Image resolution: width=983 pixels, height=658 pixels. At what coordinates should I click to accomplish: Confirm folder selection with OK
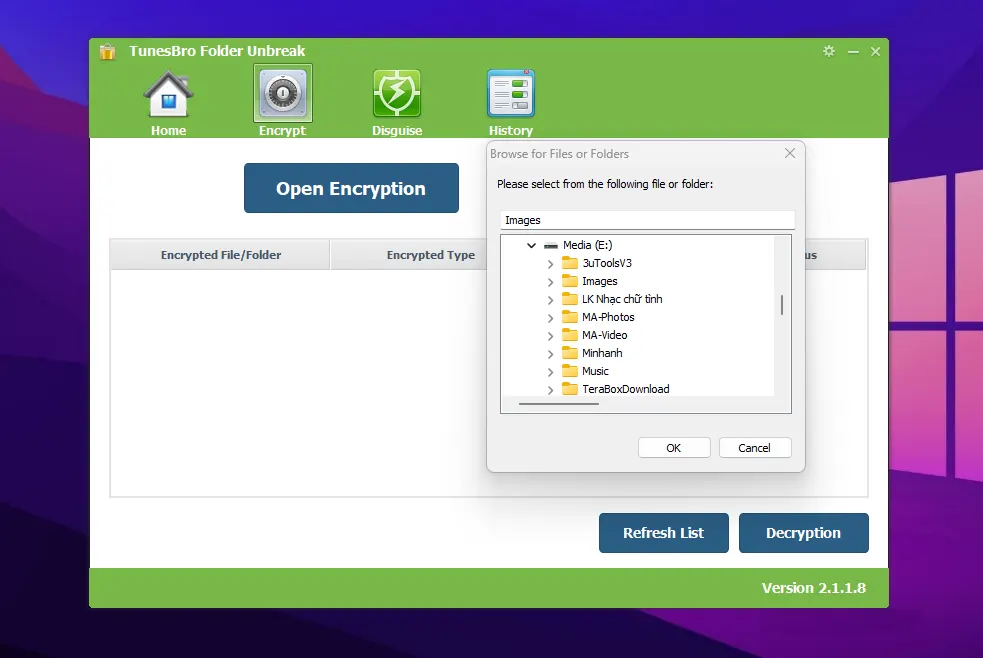[x=674, y=447]
